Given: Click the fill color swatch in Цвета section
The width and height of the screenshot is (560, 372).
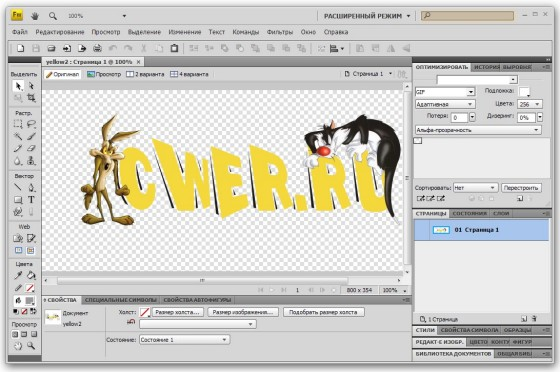Looking at the screenshot, I should click(30, 301).
